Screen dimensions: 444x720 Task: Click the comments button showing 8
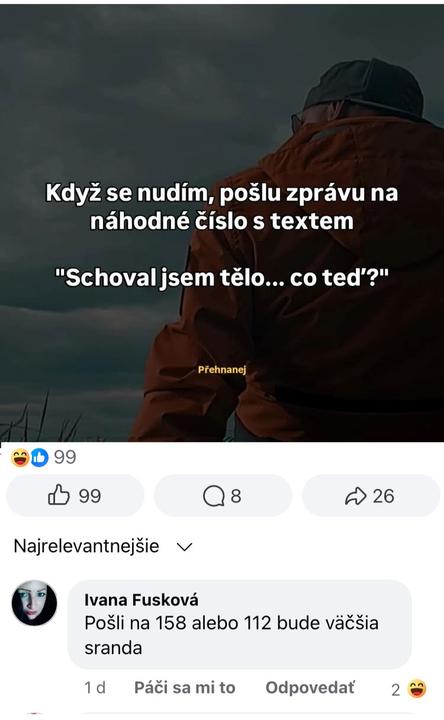[x=223, y=495]
